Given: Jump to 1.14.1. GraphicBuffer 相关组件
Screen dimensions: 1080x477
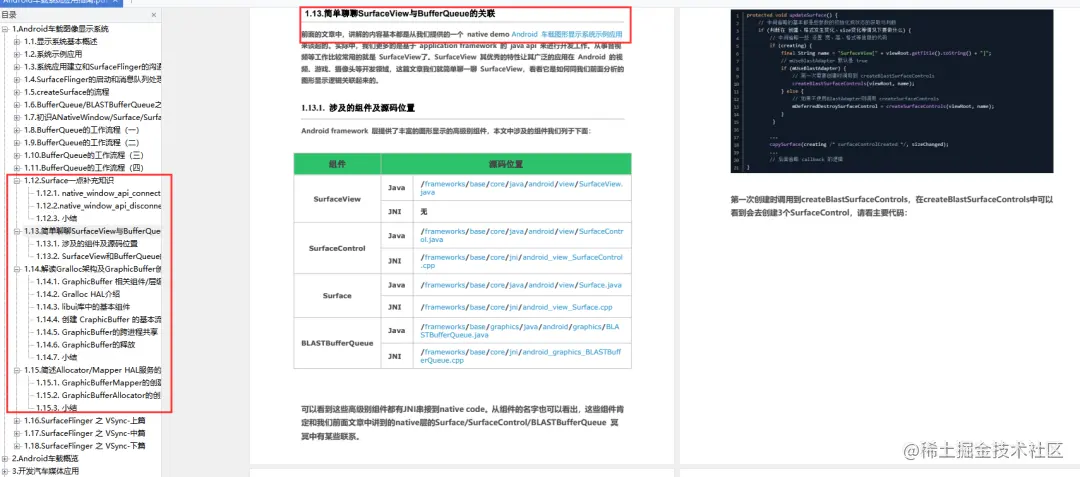Looking at the screenshot, I should pos(98,282).
